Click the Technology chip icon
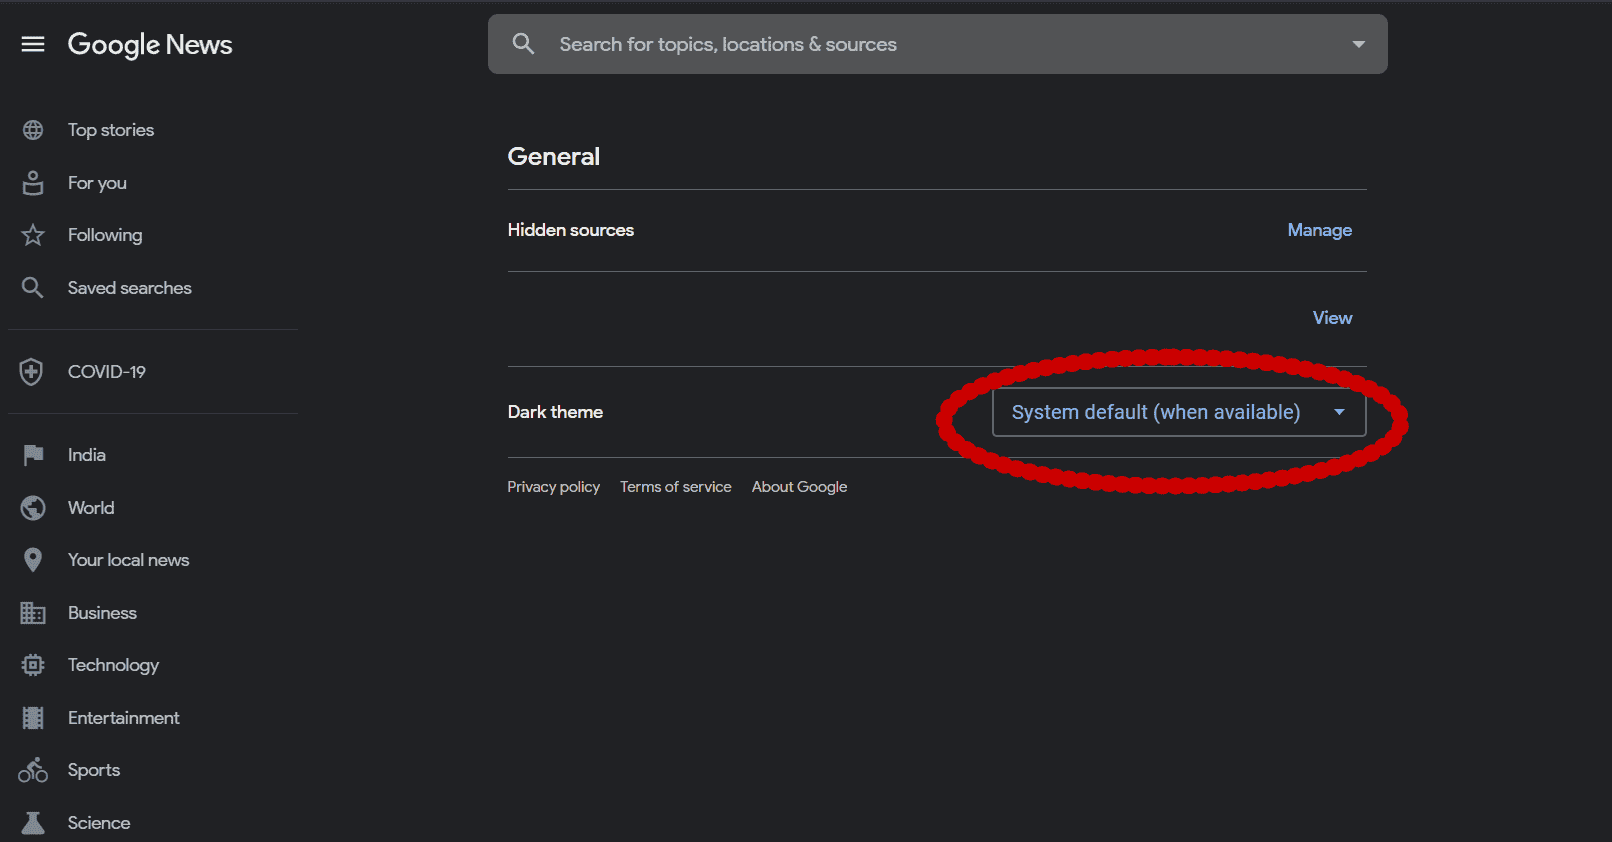 33,665
